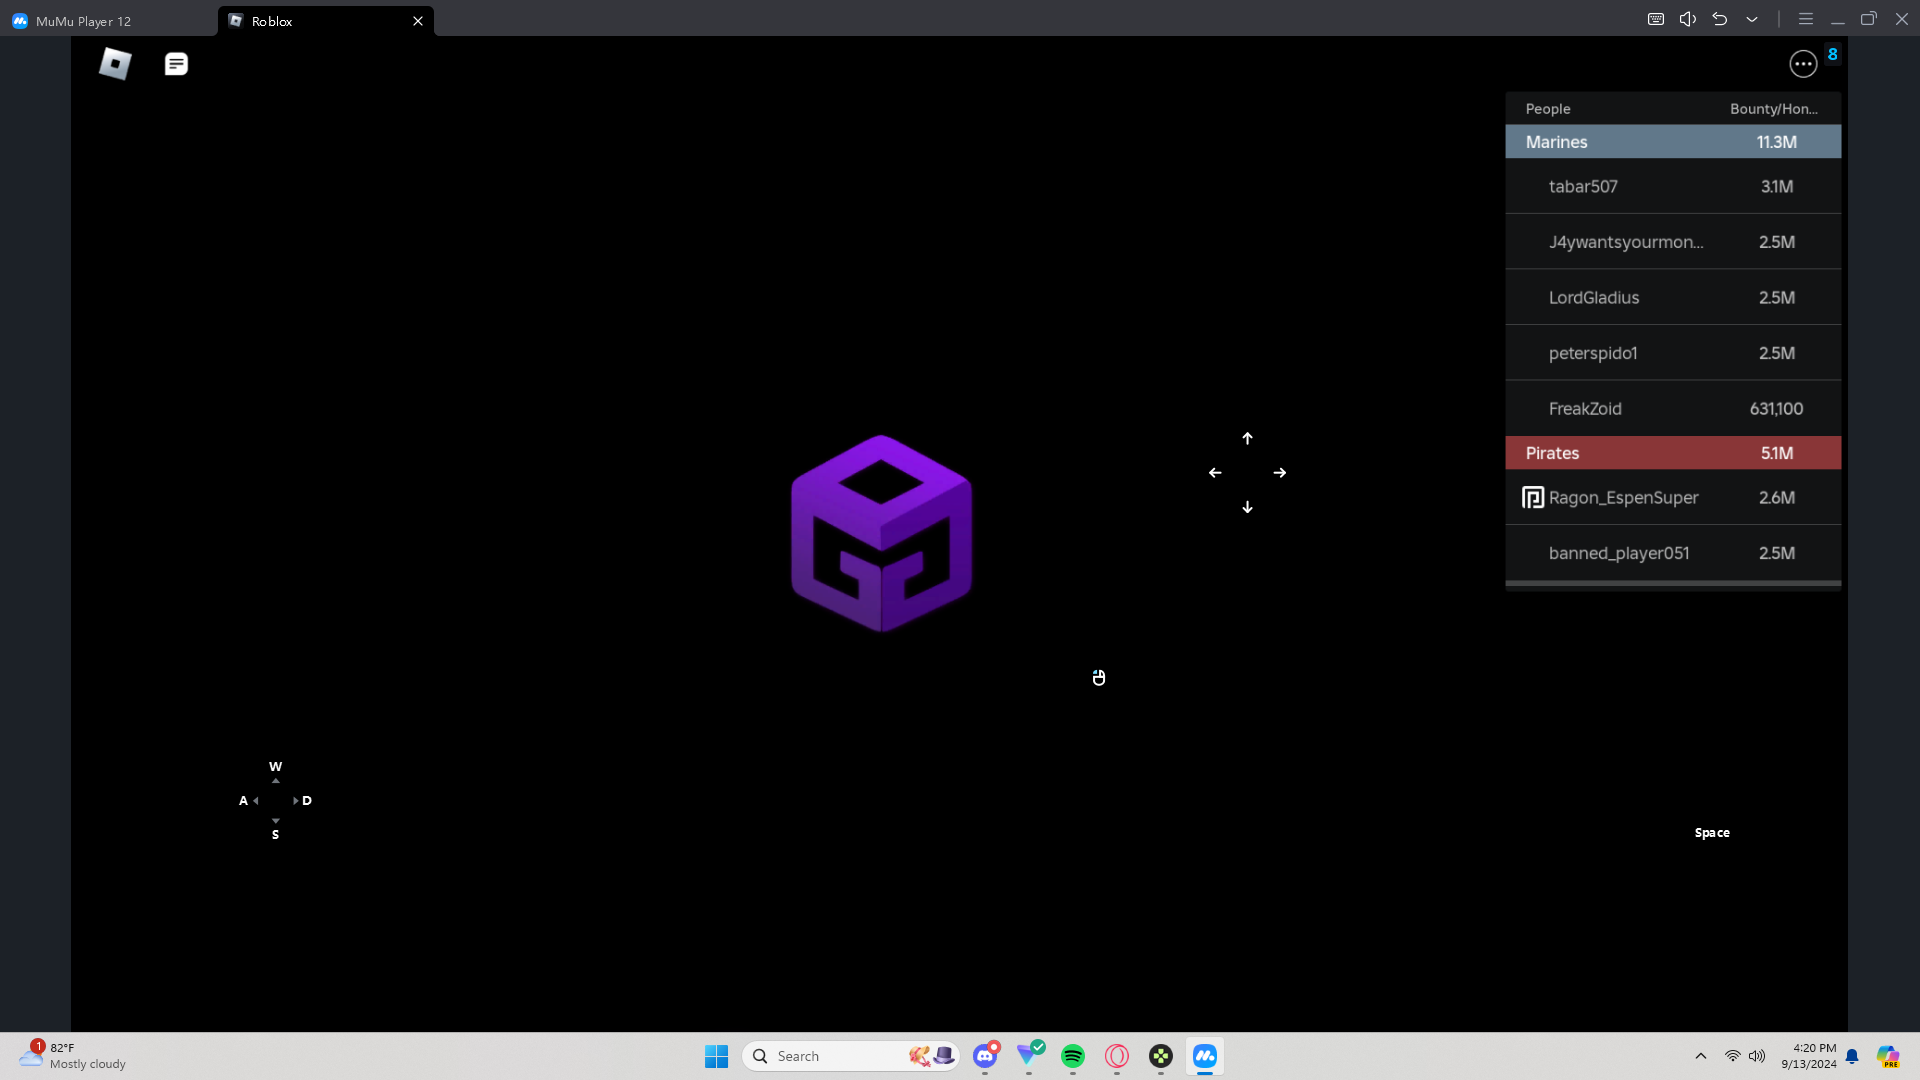
Task: Select player FreakZoid in leaderboard
Action: pos(1673,409)
